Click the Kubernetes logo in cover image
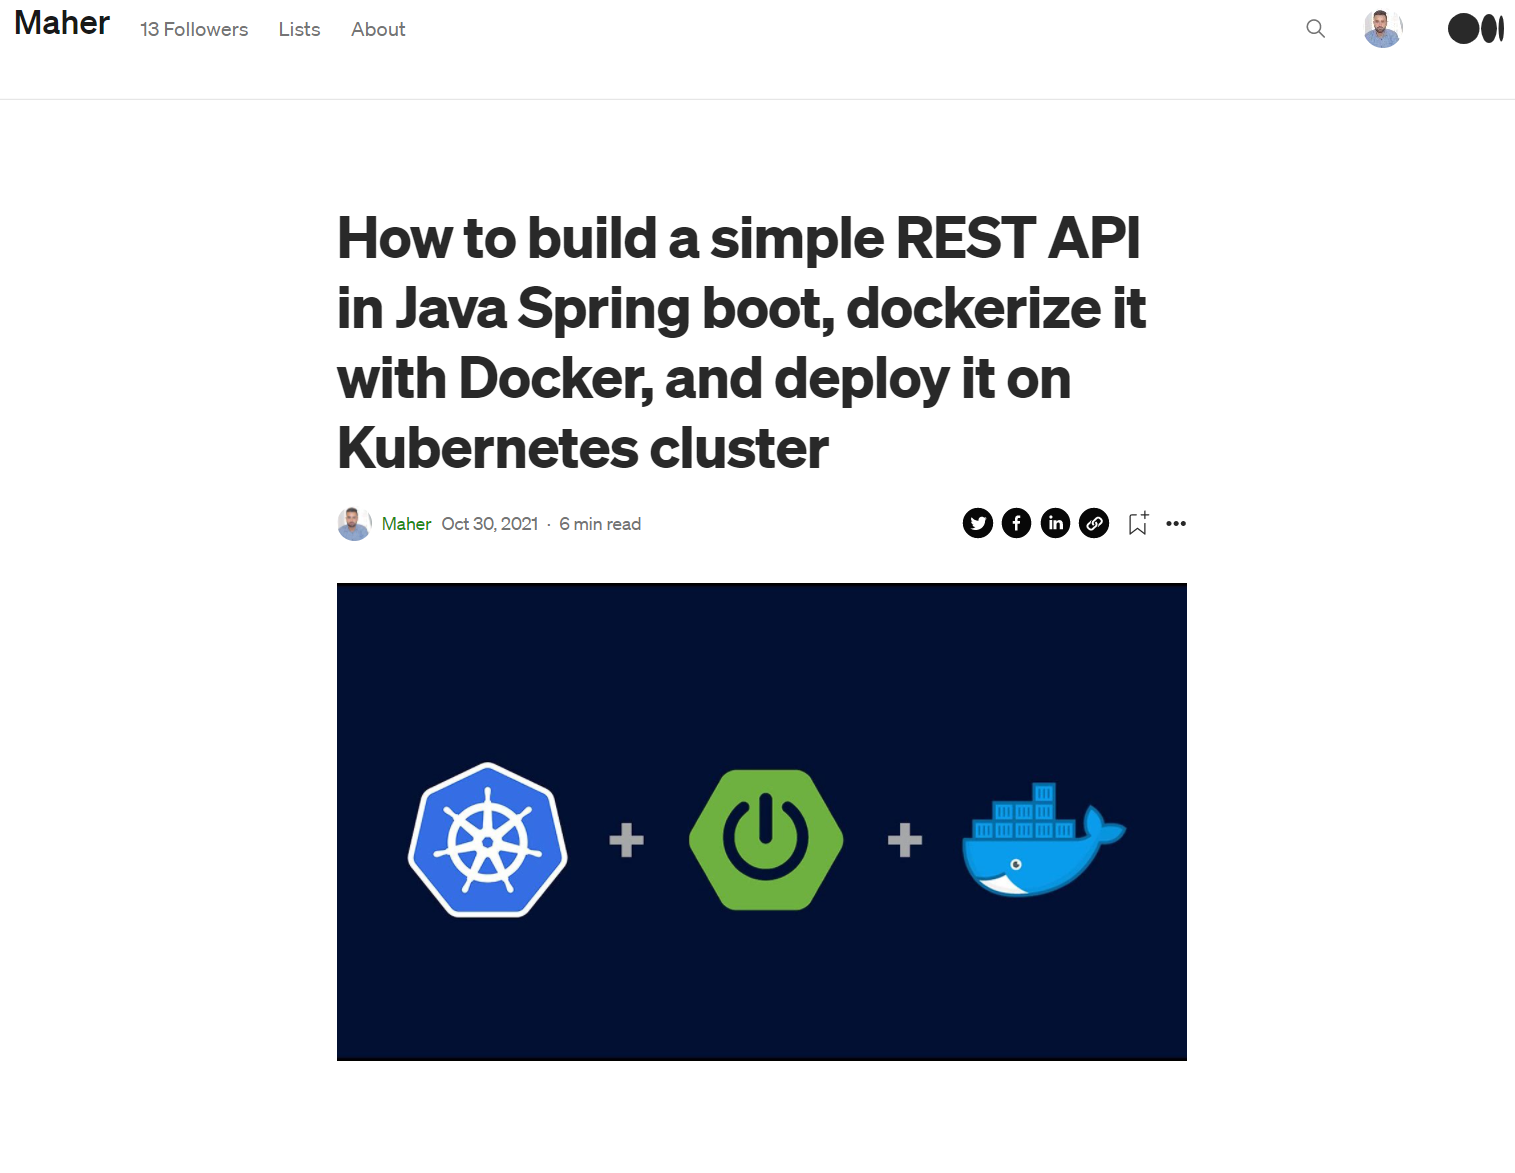This screenshot has height=1173, width=1515. [x=488, y=840]
